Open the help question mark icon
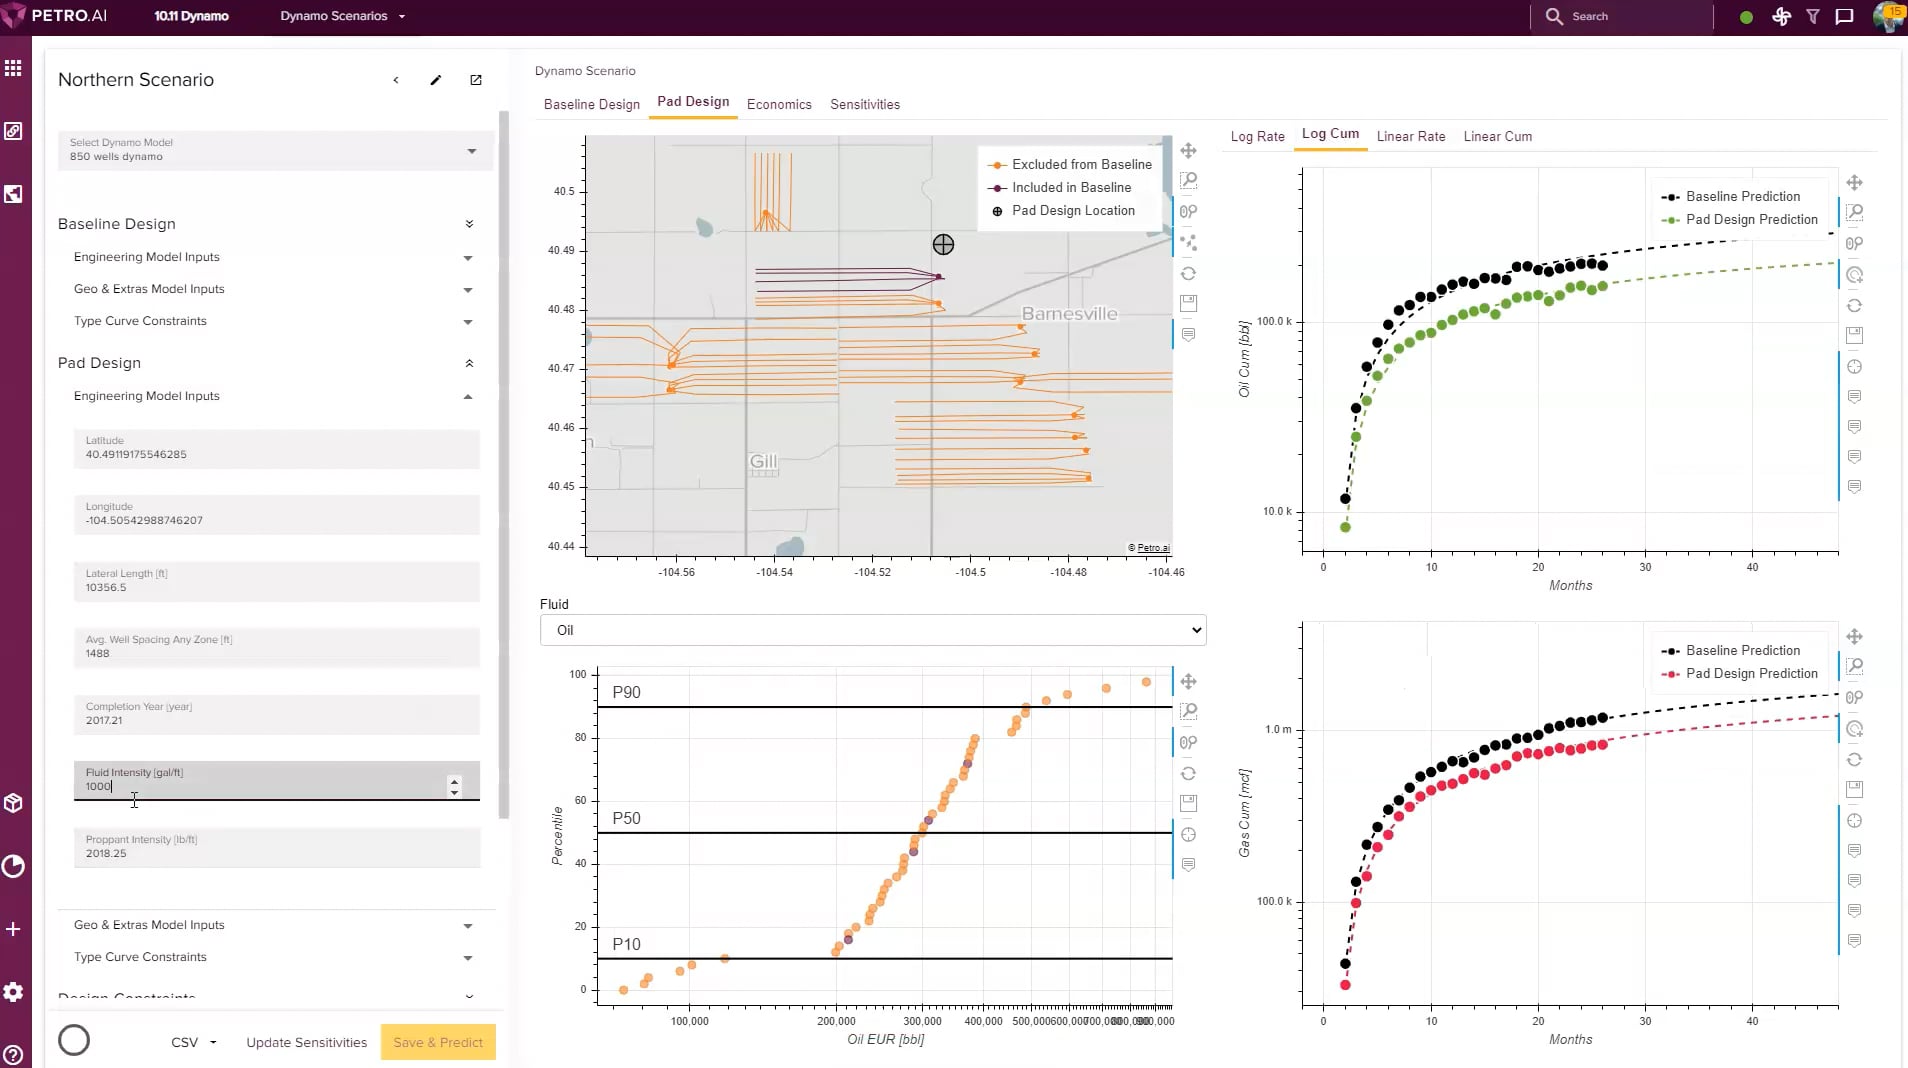This screenshot has width=1908, height=1068. [13, 1055]
